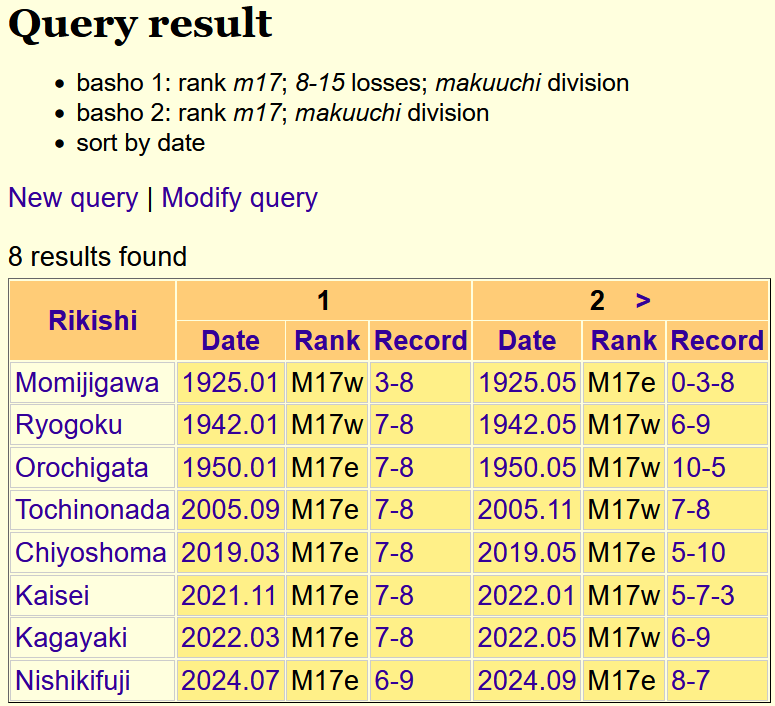Open Nishikifuji rikishi profile
The width and height of the screenshot is (775, 706).
(x=73, y=680)
